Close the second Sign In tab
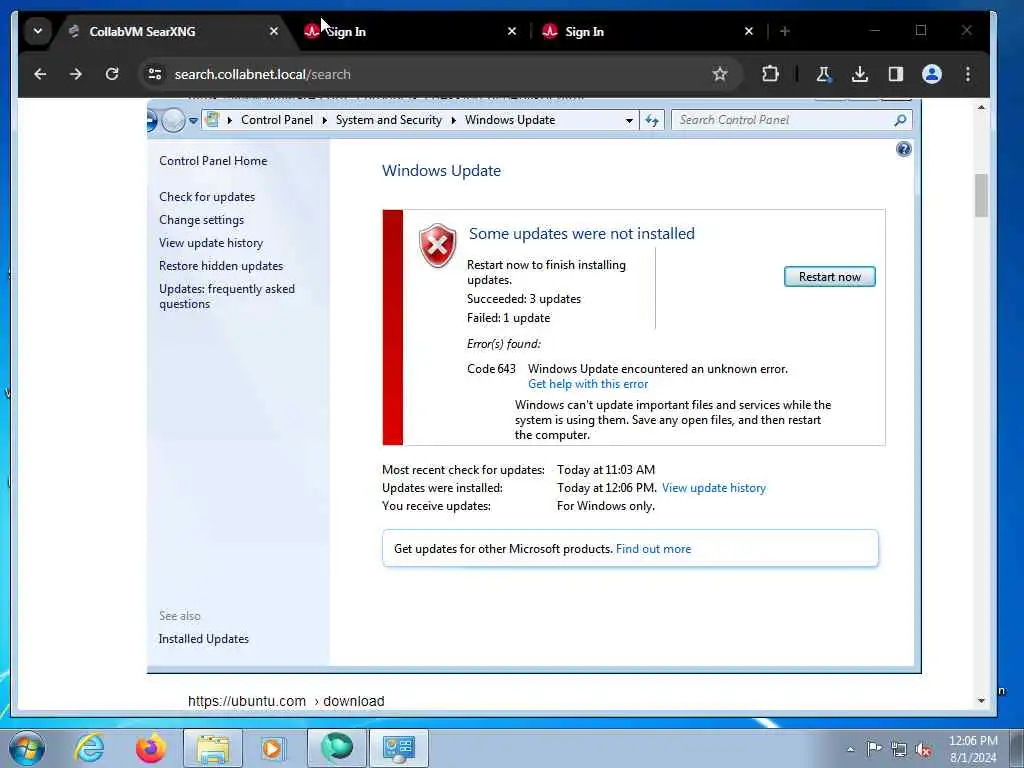This screenshot has width=1024, height=768. click(x=749, y=31)
